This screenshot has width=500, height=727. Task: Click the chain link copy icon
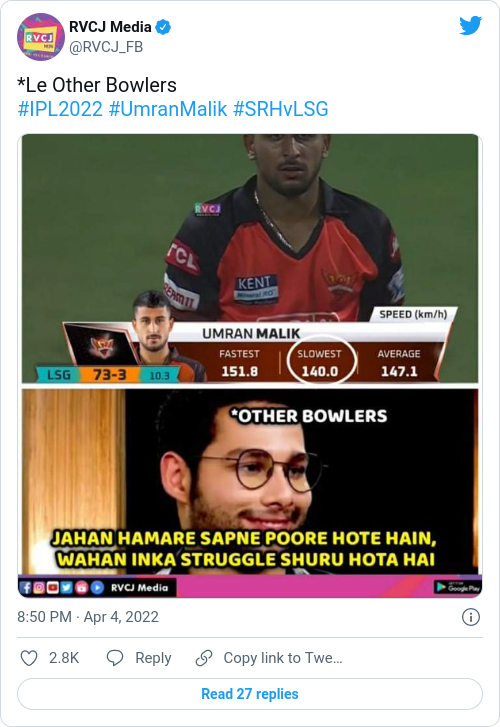(x=204, y=658)
